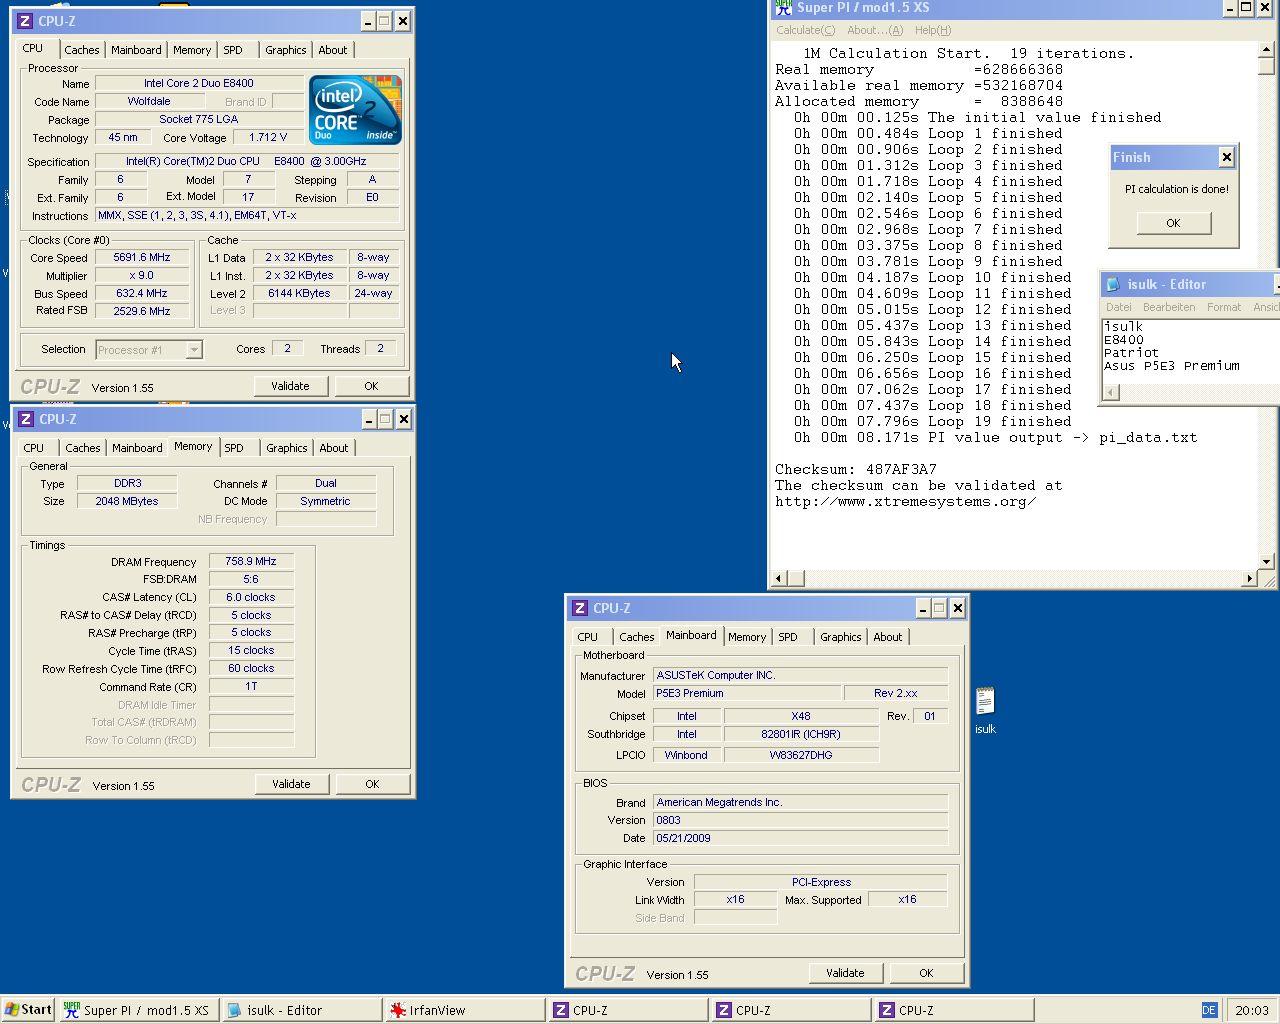
Task: Activate the second CPU-Z taskbar button
Action: pos(791,1010)
